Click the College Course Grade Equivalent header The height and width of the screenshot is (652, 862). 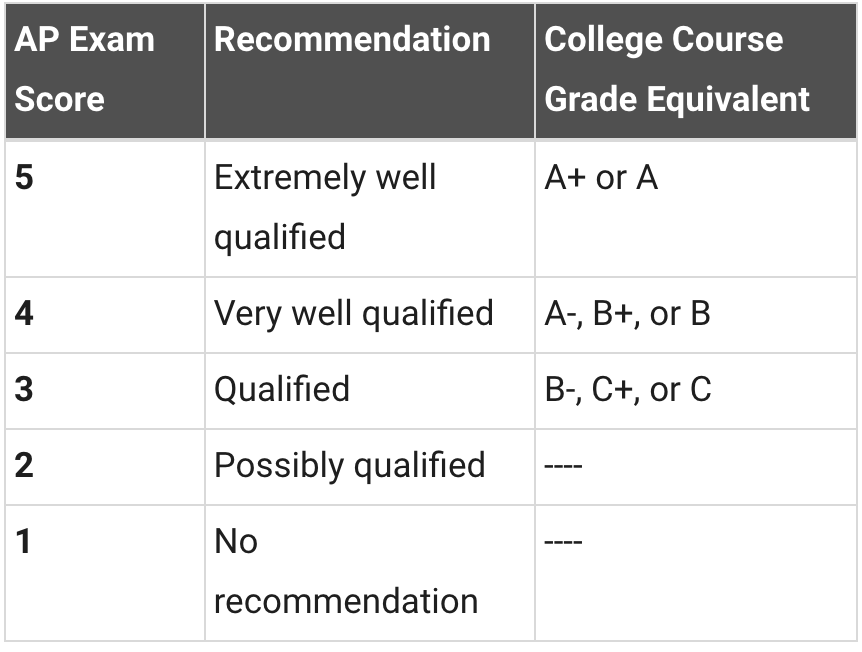696,70
